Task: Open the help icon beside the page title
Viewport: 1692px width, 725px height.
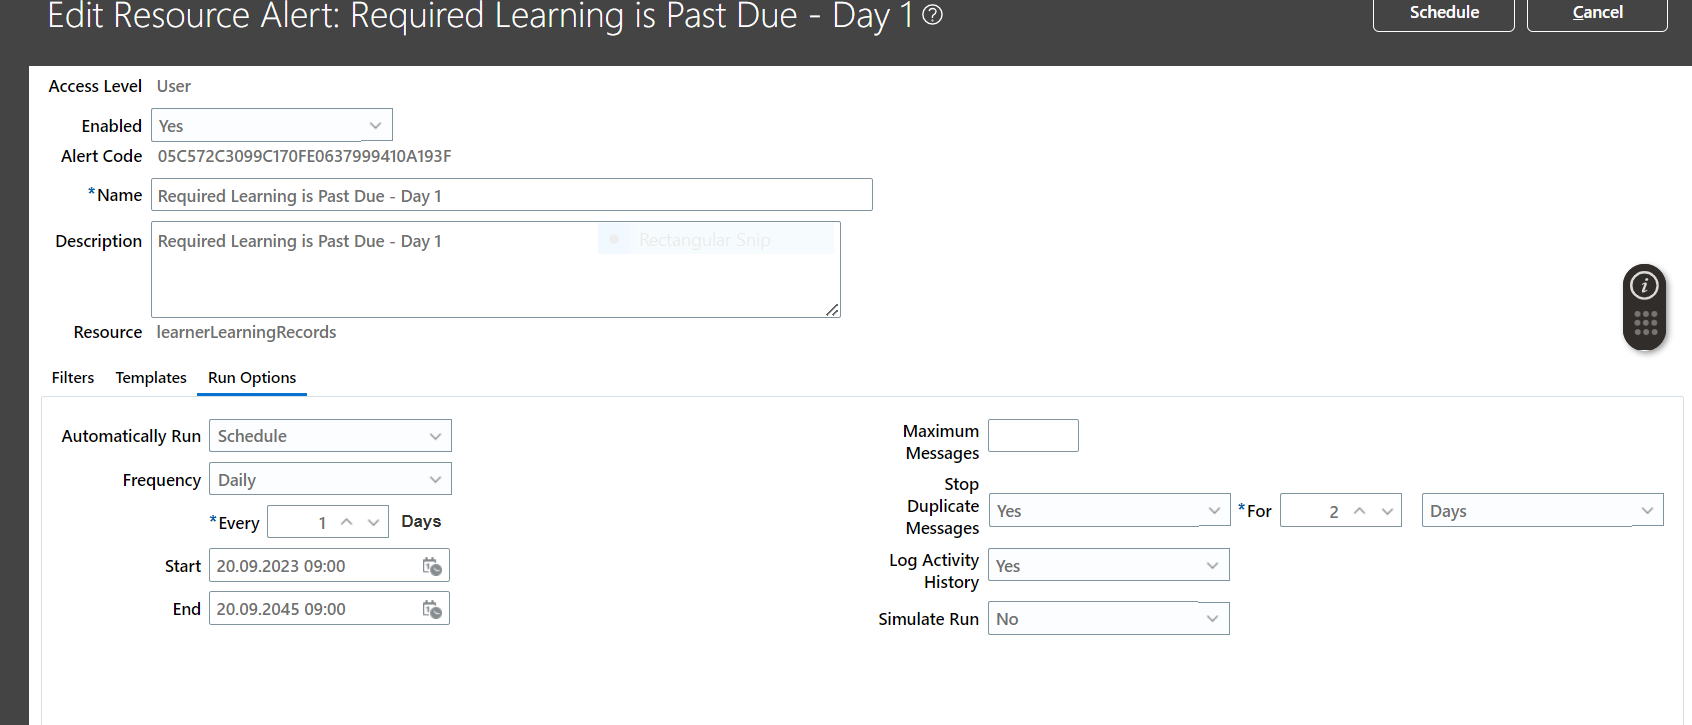Action: tap(932, 15)
